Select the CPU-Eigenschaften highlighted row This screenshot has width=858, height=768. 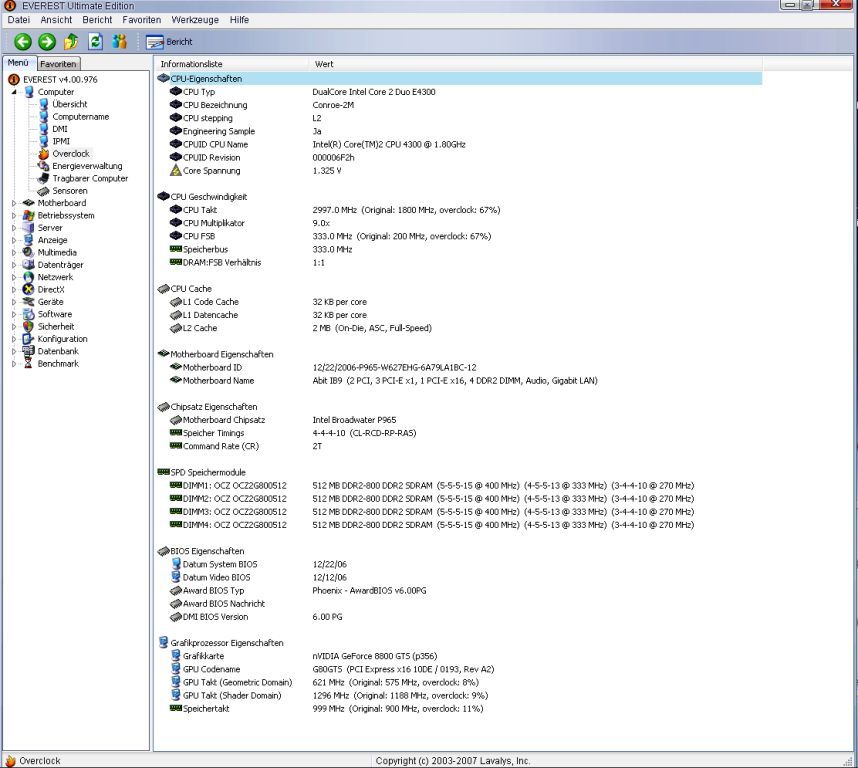click(459, 79)
